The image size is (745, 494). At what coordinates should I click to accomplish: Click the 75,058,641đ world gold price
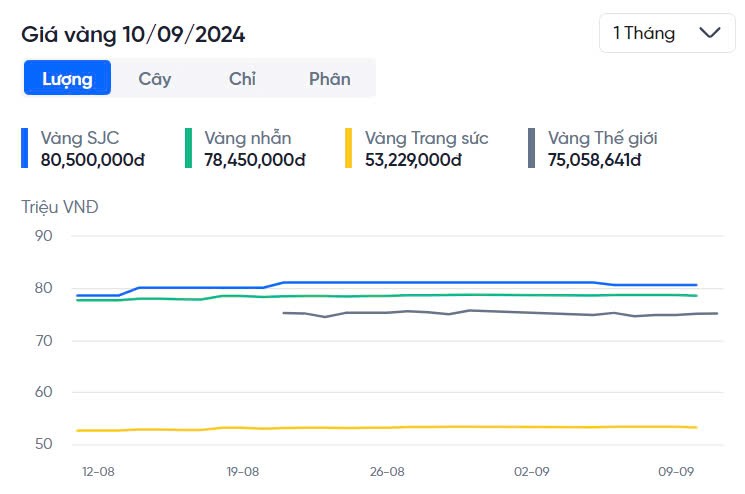pos(594,159)
